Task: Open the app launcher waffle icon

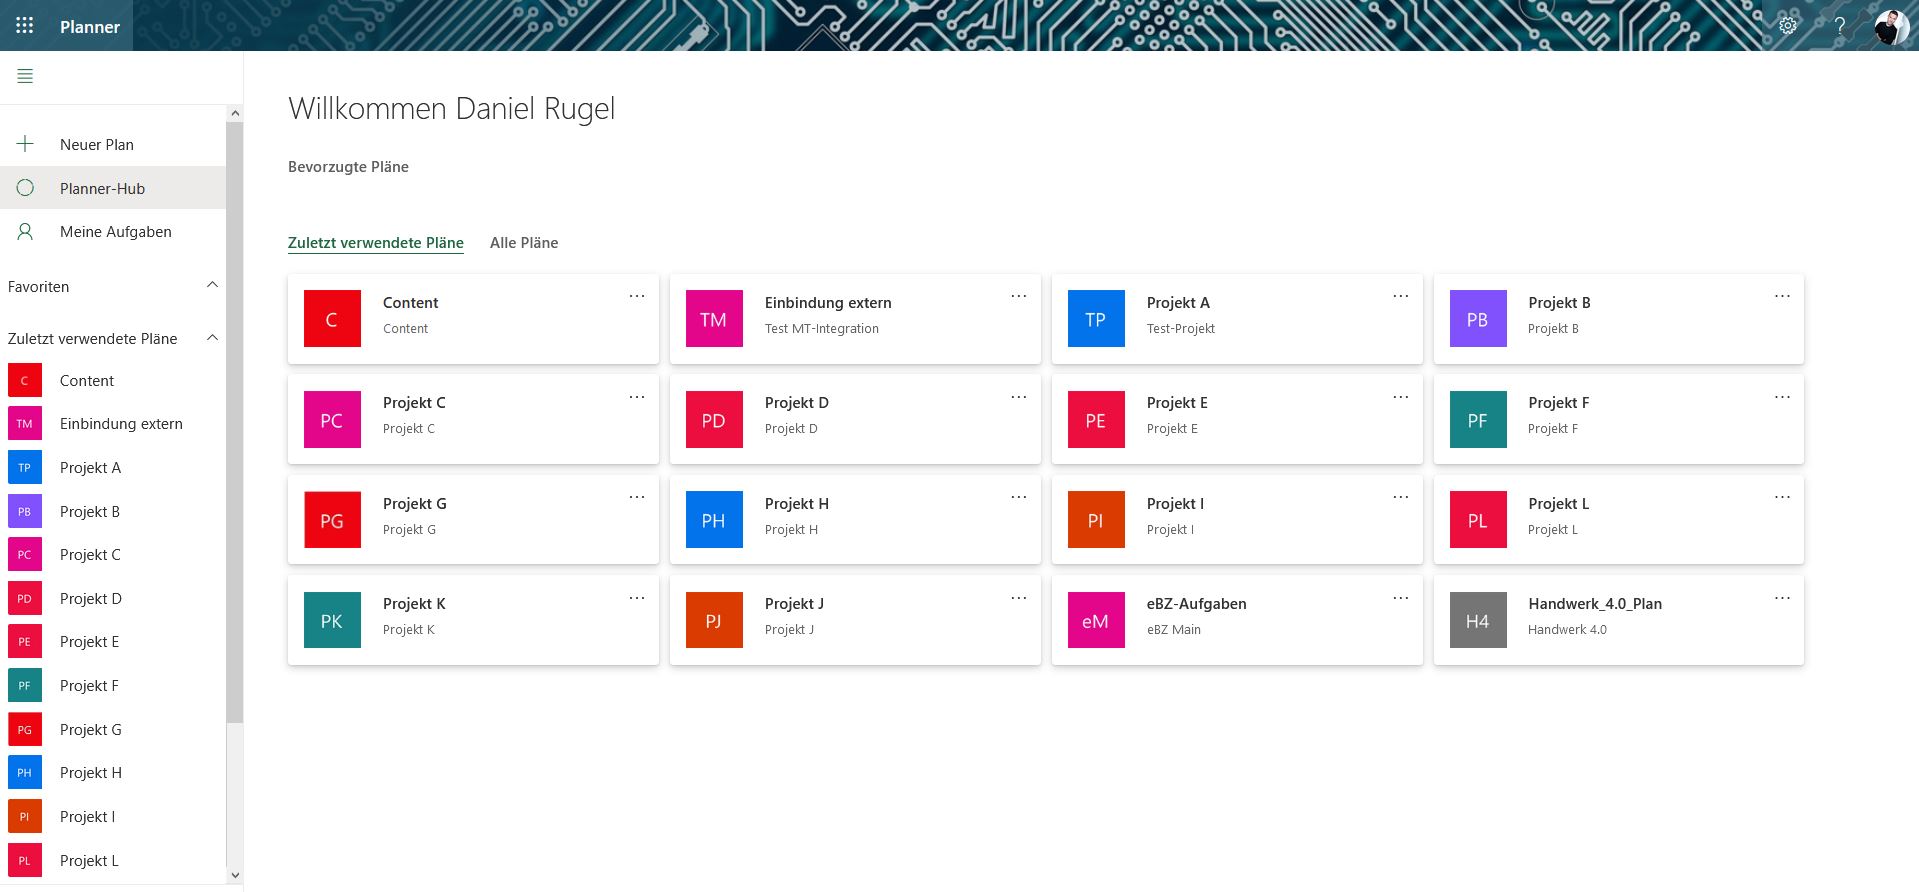Action: coord(25,26)
